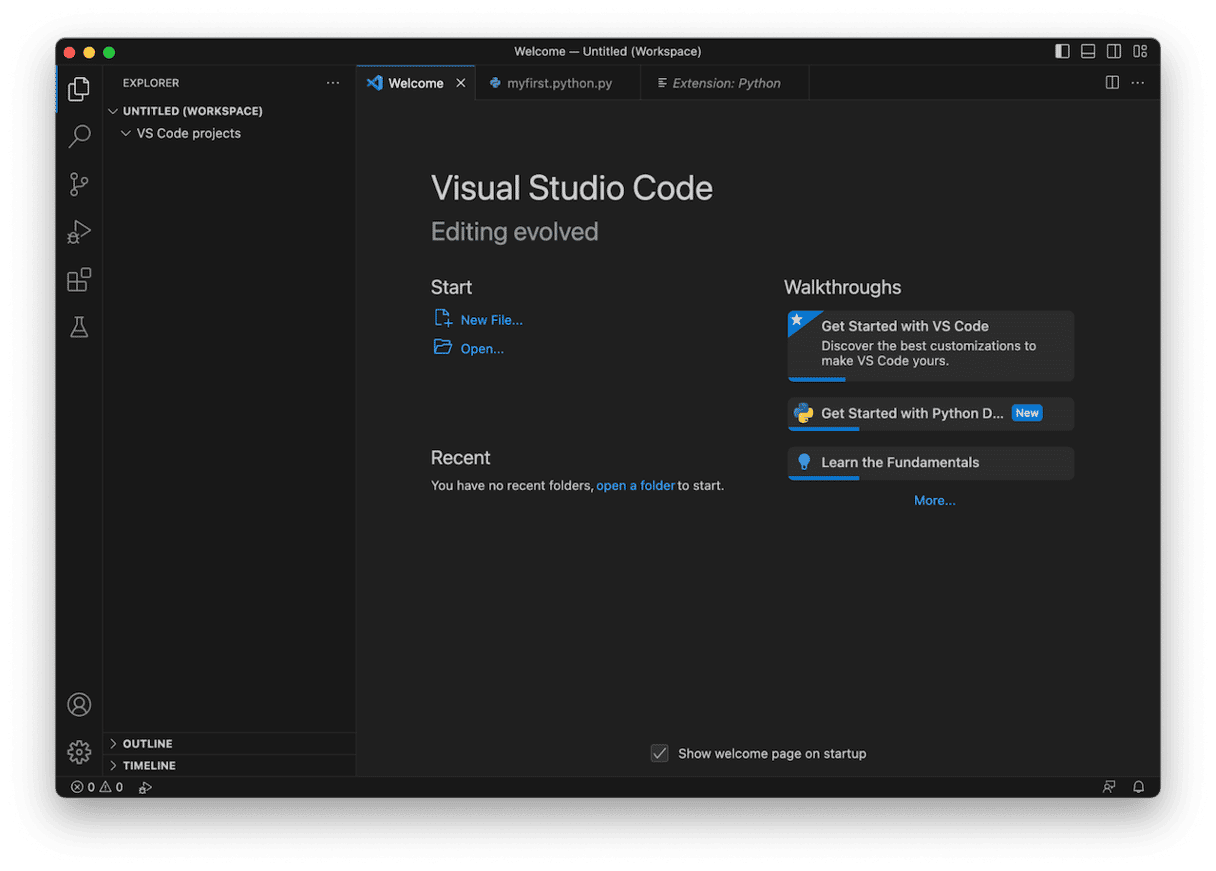The image size is (1216, 871).
Task: Click the notifications bell in status bar
Action: [x=1138, y=787]
